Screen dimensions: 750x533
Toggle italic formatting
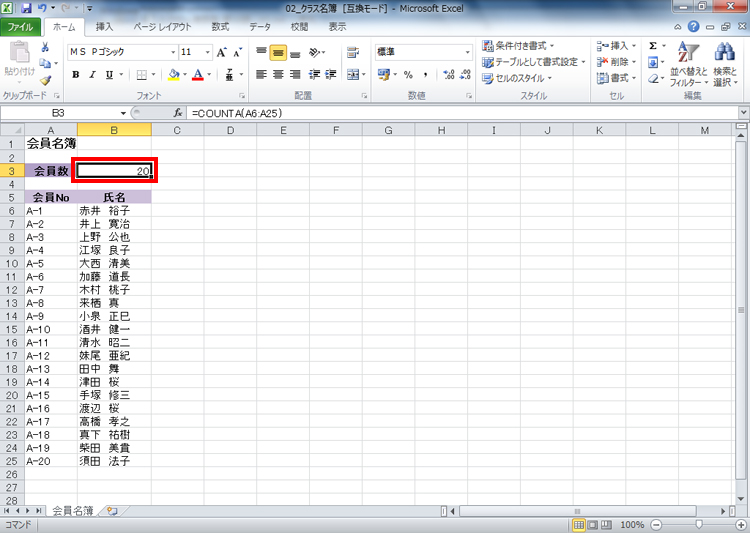93,75
